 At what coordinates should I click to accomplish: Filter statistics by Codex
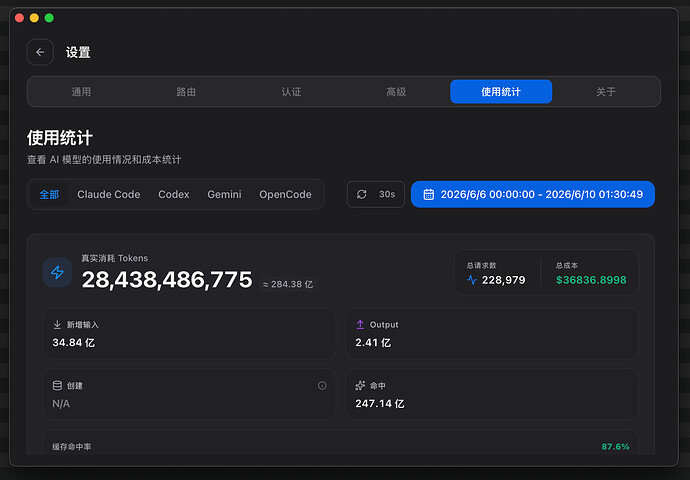click(x=174, y=194)
